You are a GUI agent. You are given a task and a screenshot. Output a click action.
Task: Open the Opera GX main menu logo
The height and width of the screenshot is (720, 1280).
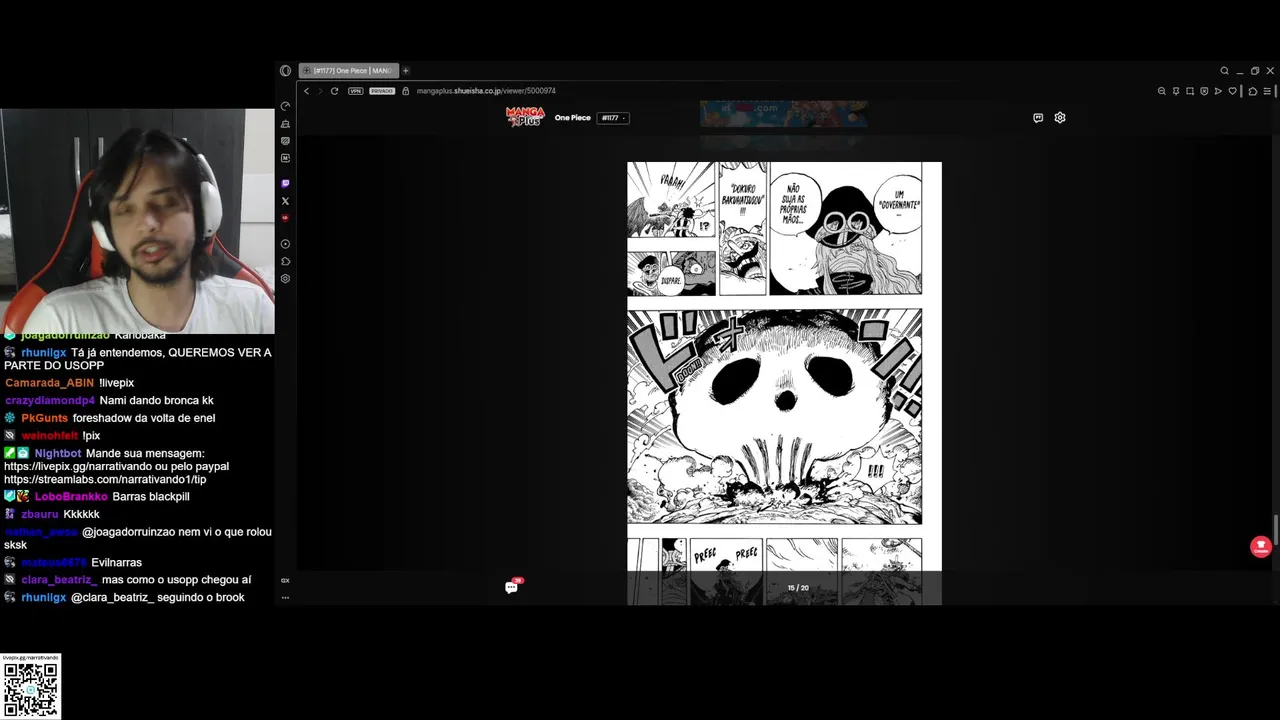click(285, 71)
